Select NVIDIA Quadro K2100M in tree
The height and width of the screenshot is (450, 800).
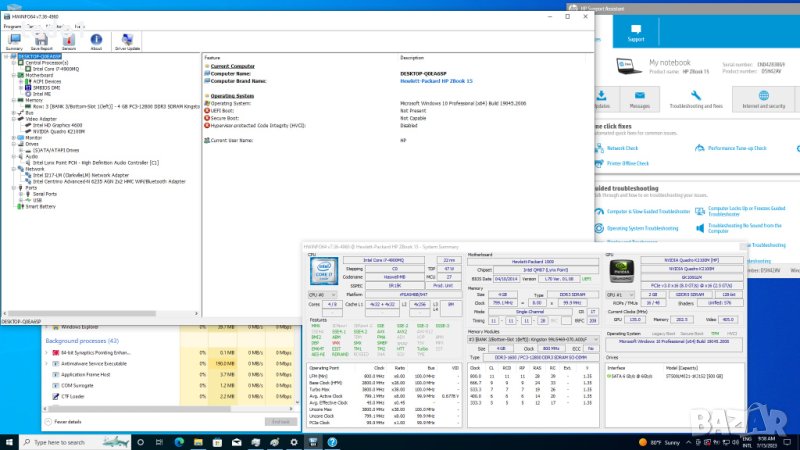coord(52,131)
